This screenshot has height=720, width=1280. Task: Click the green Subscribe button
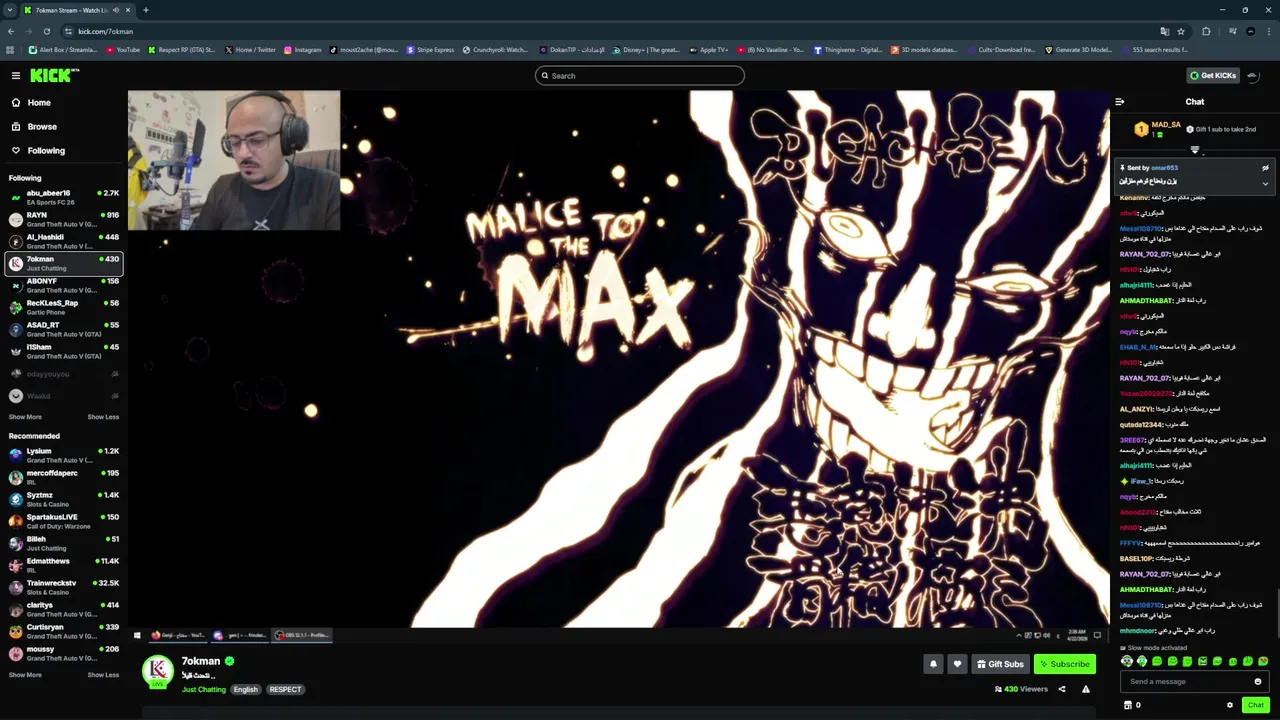pos(1065,664)
